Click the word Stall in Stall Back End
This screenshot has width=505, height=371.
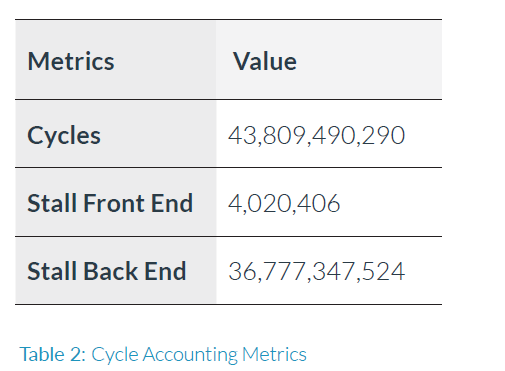pos(53,271)
